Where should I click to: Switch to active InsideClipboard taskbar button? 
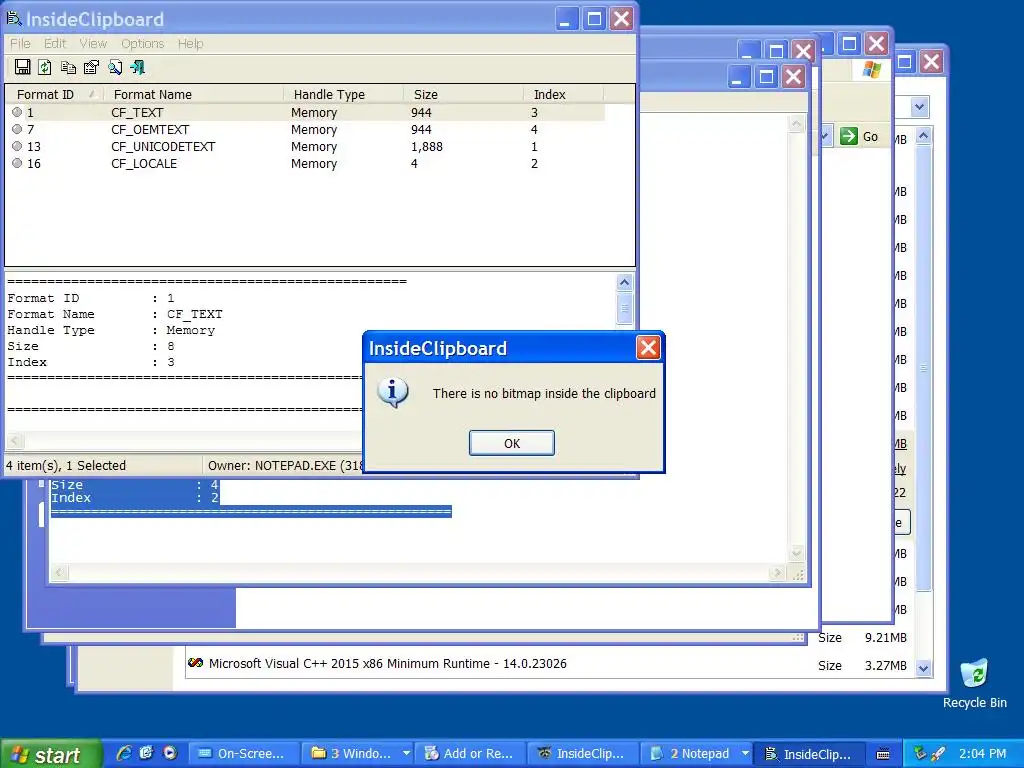coord(808,754)
